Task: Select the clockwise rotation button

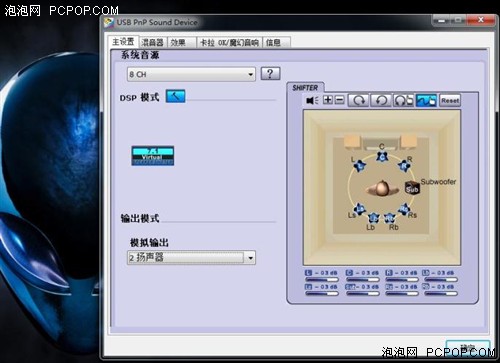Action: (359, 100)
